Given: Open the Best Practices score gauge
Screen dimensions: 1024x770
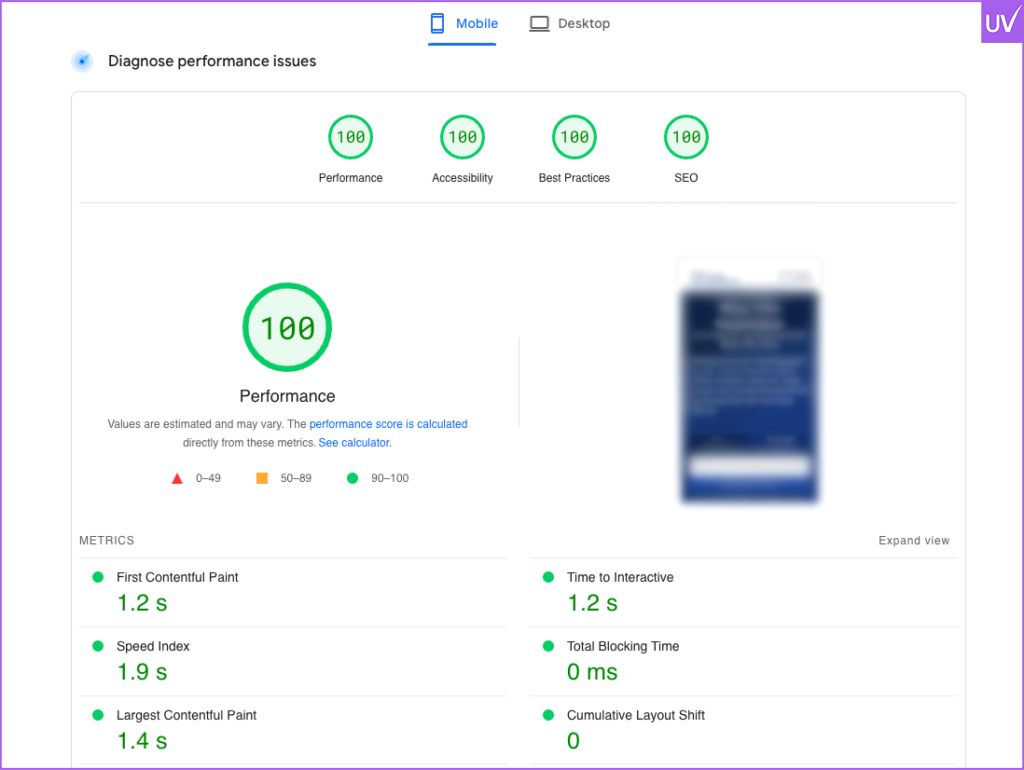Looking at the screenshot, I should click(574, 138).
